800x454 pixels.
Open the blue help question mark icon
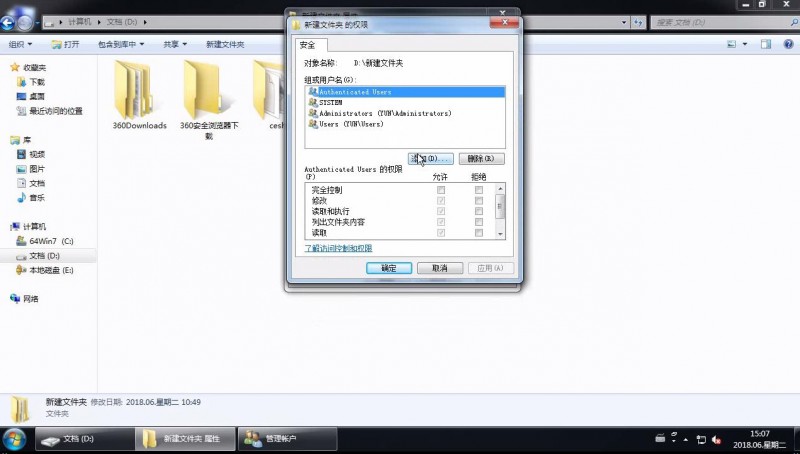tap(788, 44)
